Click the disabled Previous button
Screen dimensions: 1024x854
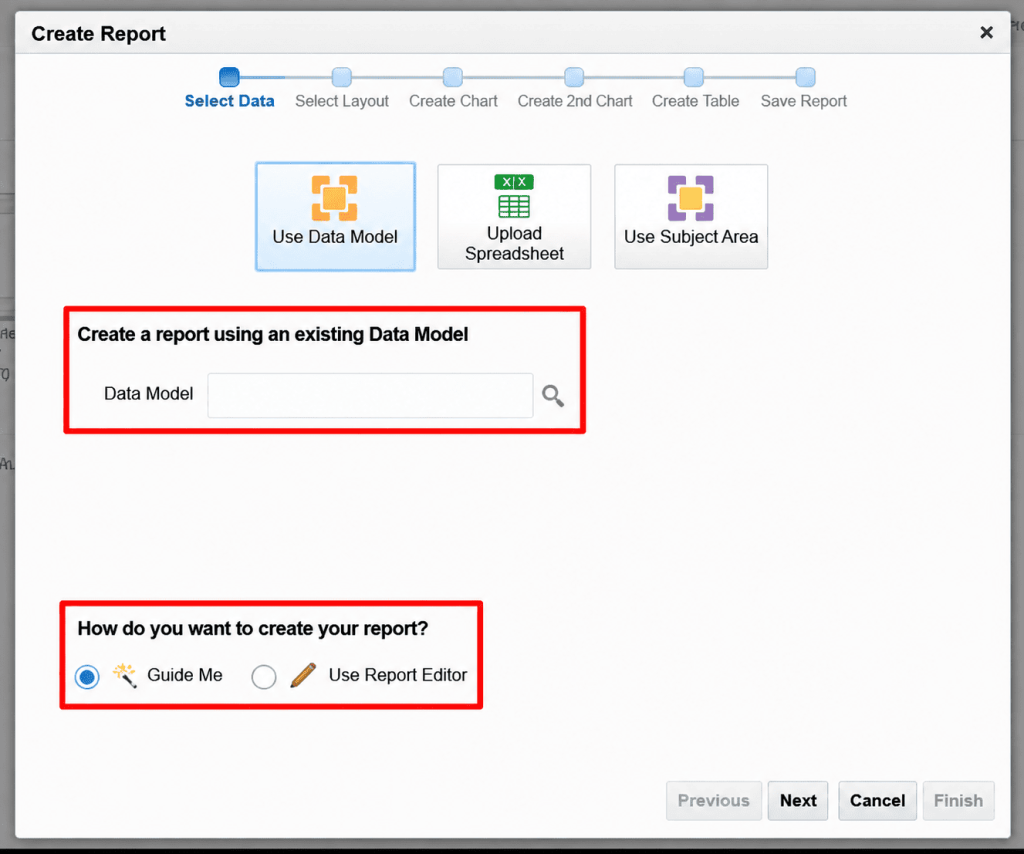714,800
